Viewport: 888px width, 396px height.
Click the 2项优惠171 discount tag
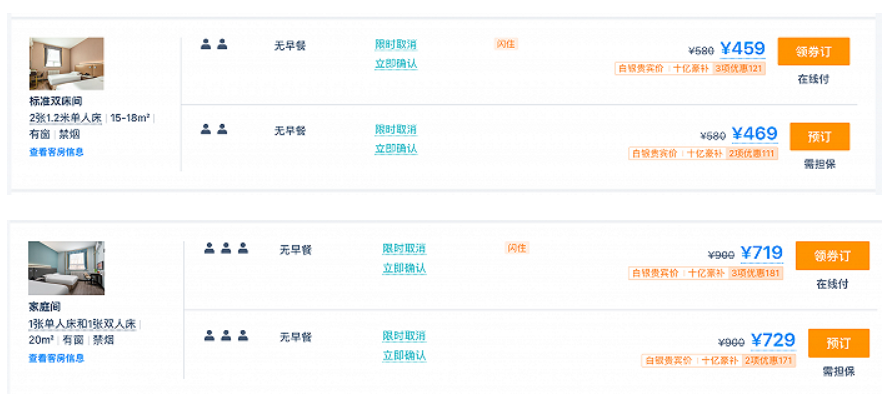(769, 360)
